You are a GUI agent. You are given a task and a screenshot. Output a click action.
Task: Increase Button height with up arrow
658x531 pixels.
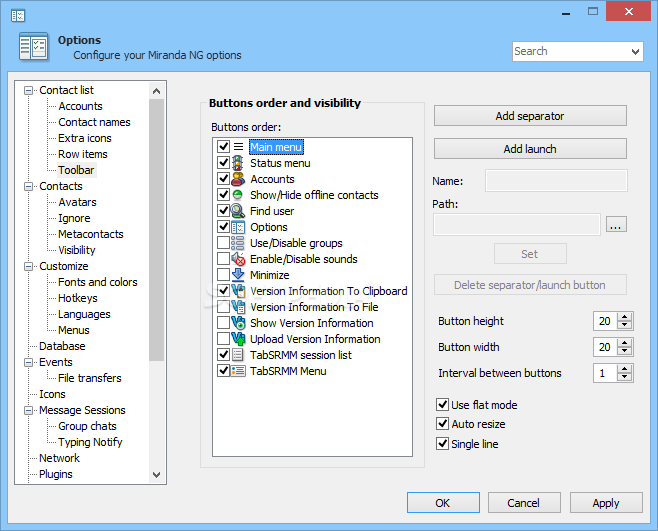[624, 317]
